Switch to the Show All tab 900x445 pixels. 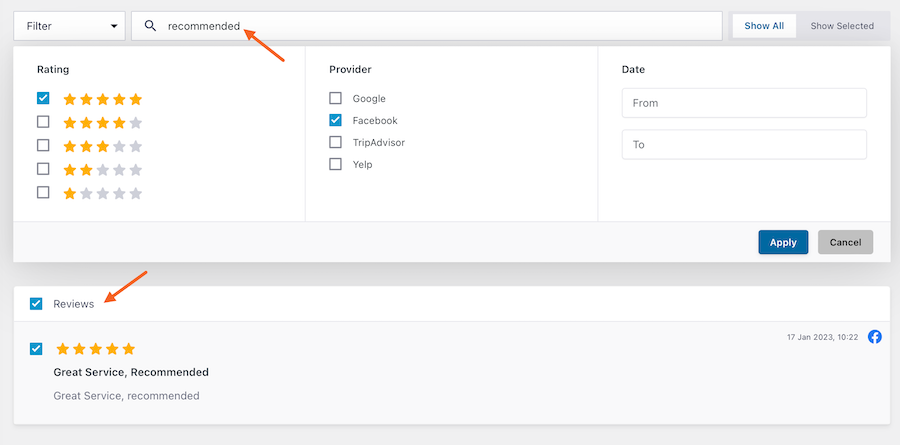(764, 26)
